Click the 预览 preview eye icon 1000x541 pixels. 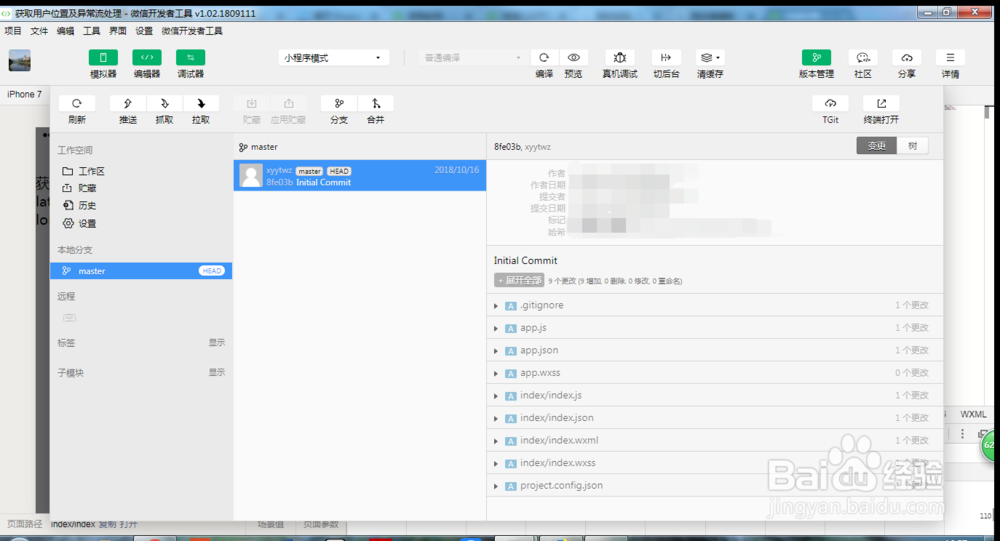click(573, 57)
